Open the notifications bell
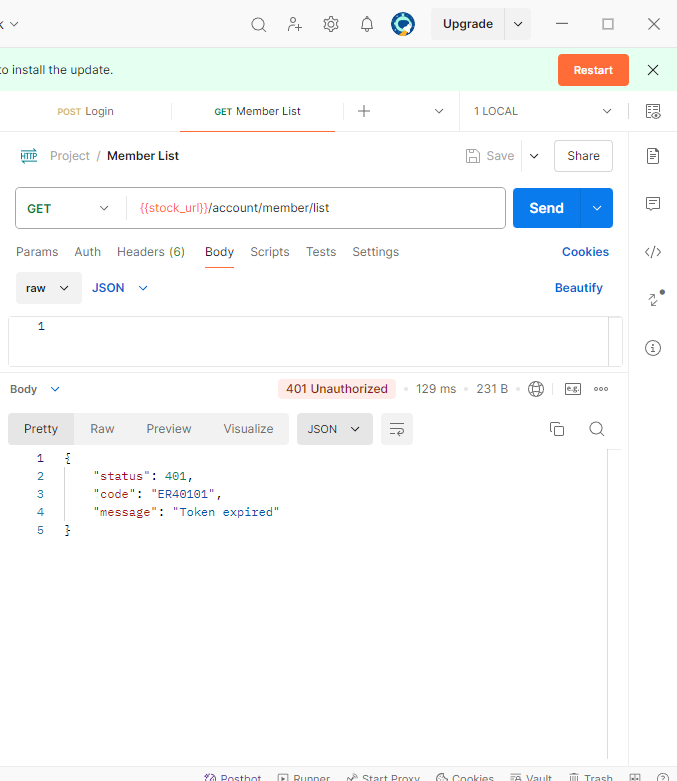The image size is (677, 781). 367,24
